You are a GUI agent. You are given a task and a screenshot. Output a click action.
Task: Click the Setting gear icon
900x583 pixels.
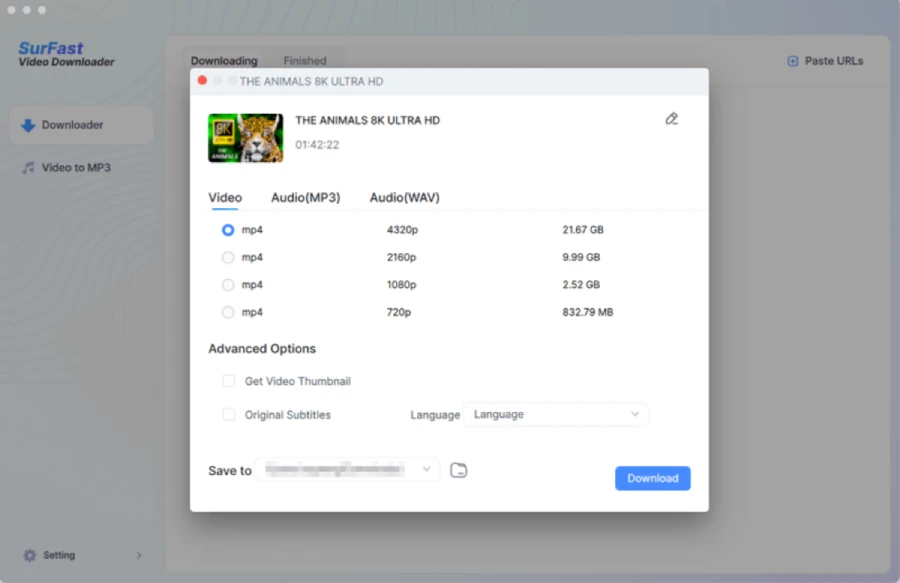[30, 555]
